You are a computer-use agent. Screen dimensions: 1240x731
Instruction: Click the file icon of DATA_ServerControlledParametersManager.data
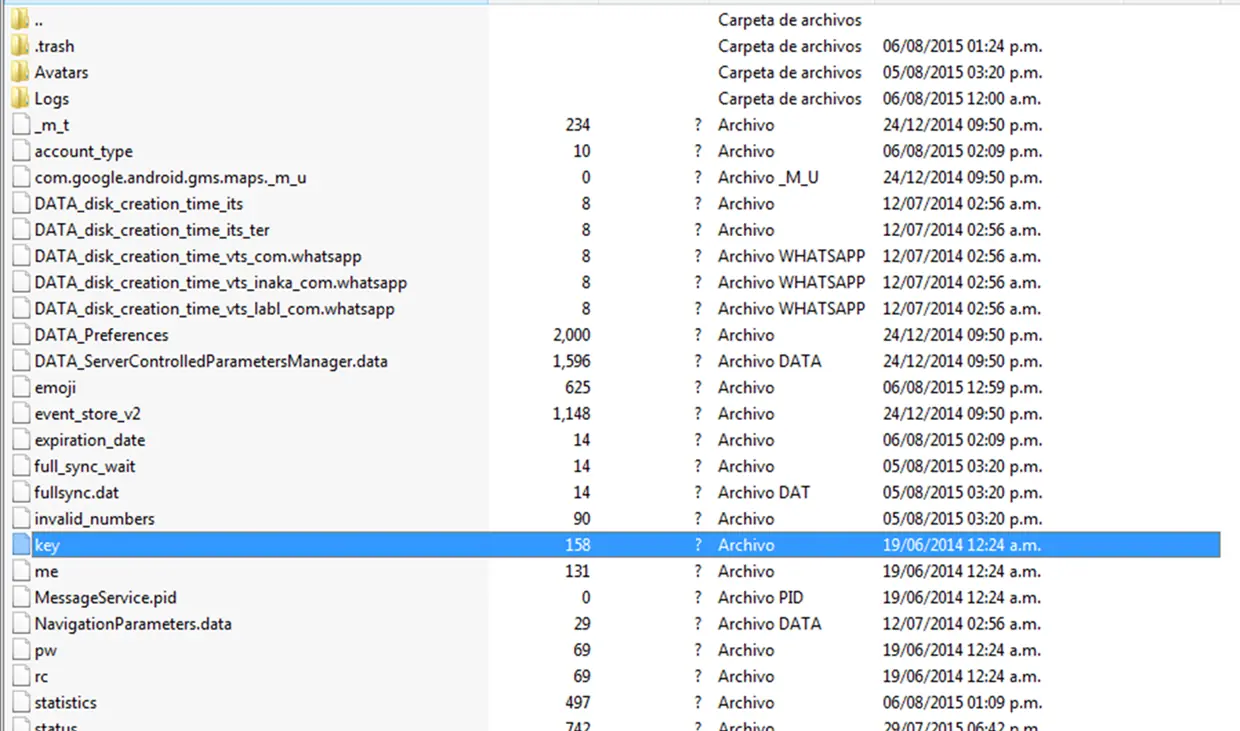point(21,361)
